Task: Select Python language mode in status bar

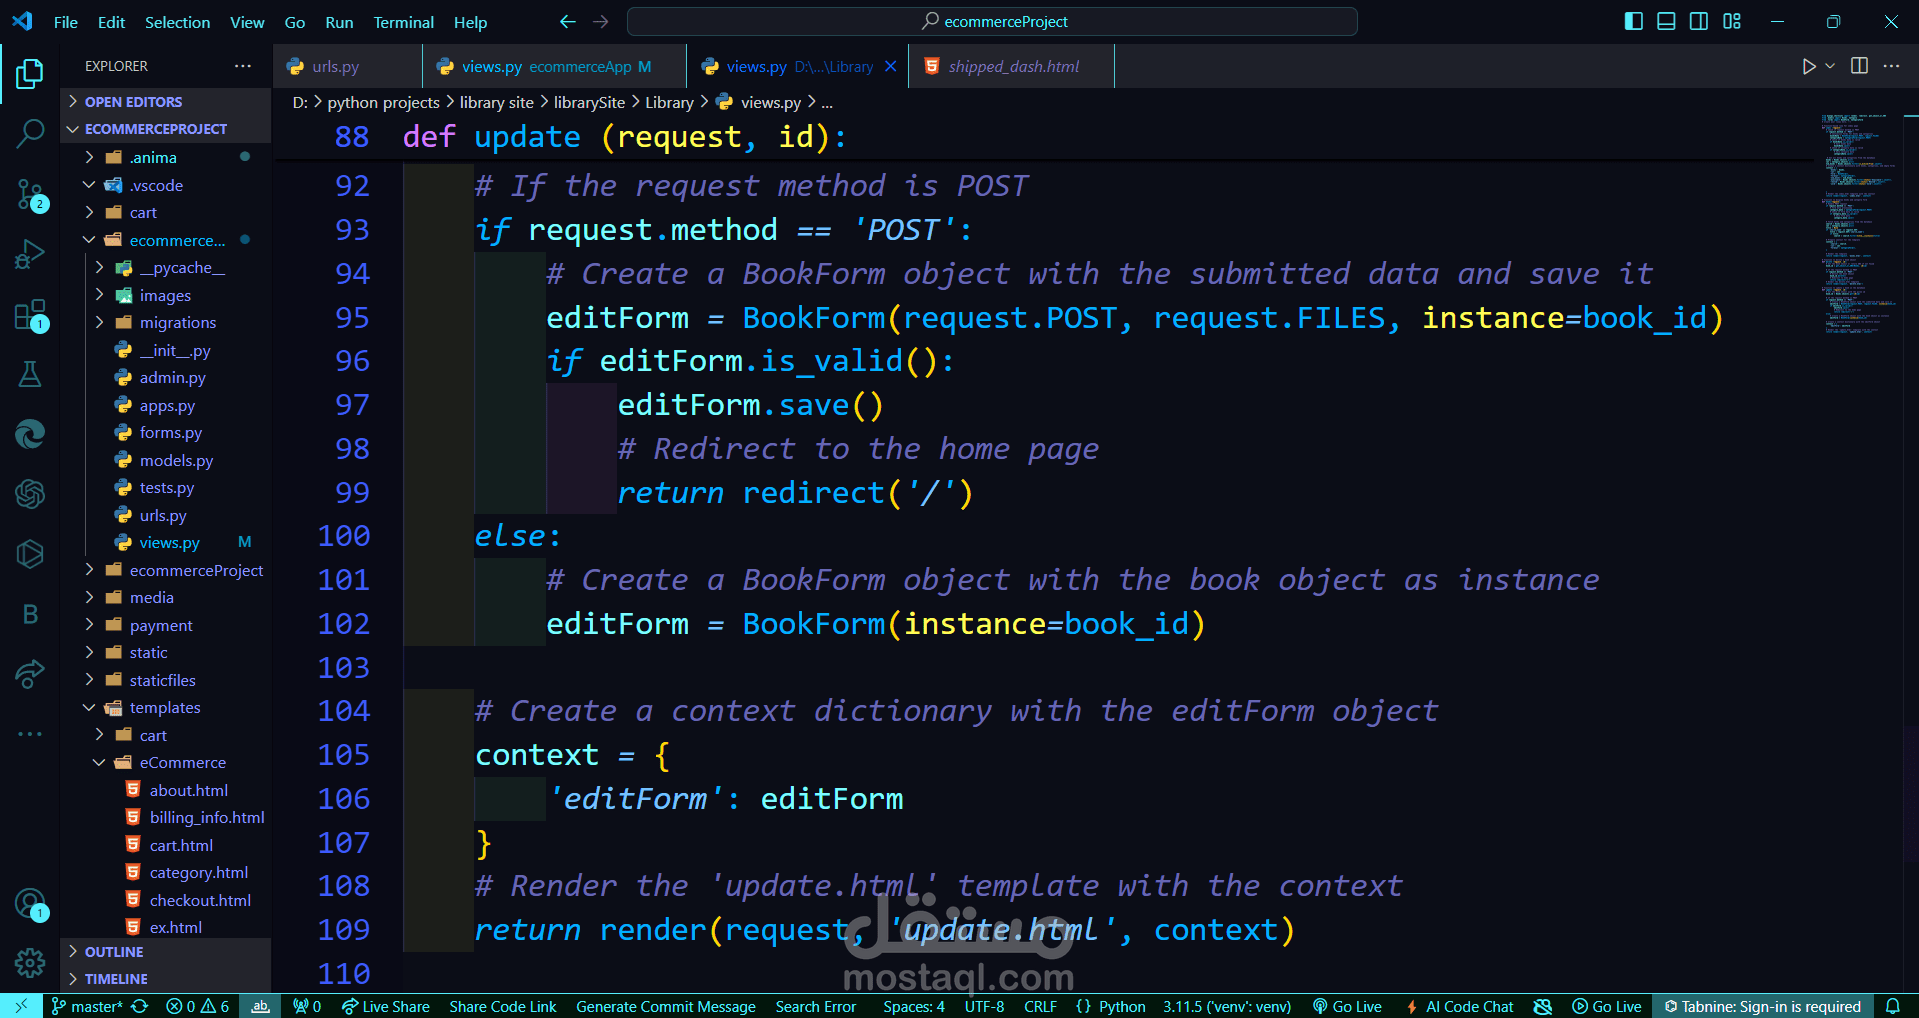Action: 1122,1006
